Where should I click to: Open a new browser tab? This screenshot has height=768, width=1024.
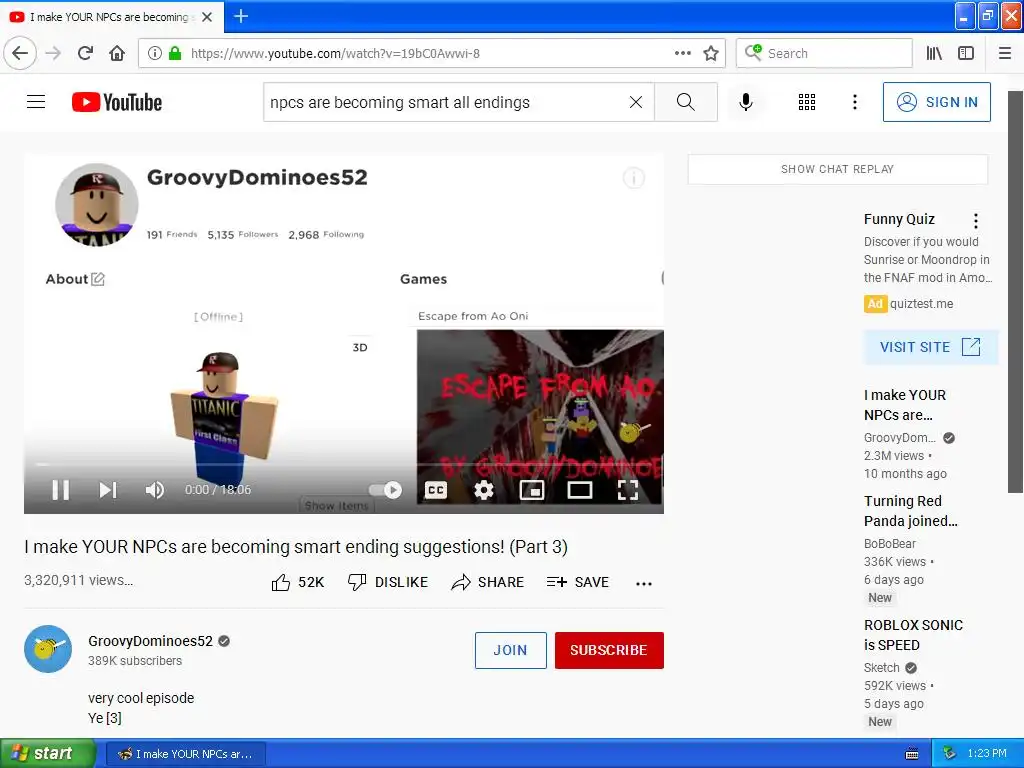tap(241, 16)
